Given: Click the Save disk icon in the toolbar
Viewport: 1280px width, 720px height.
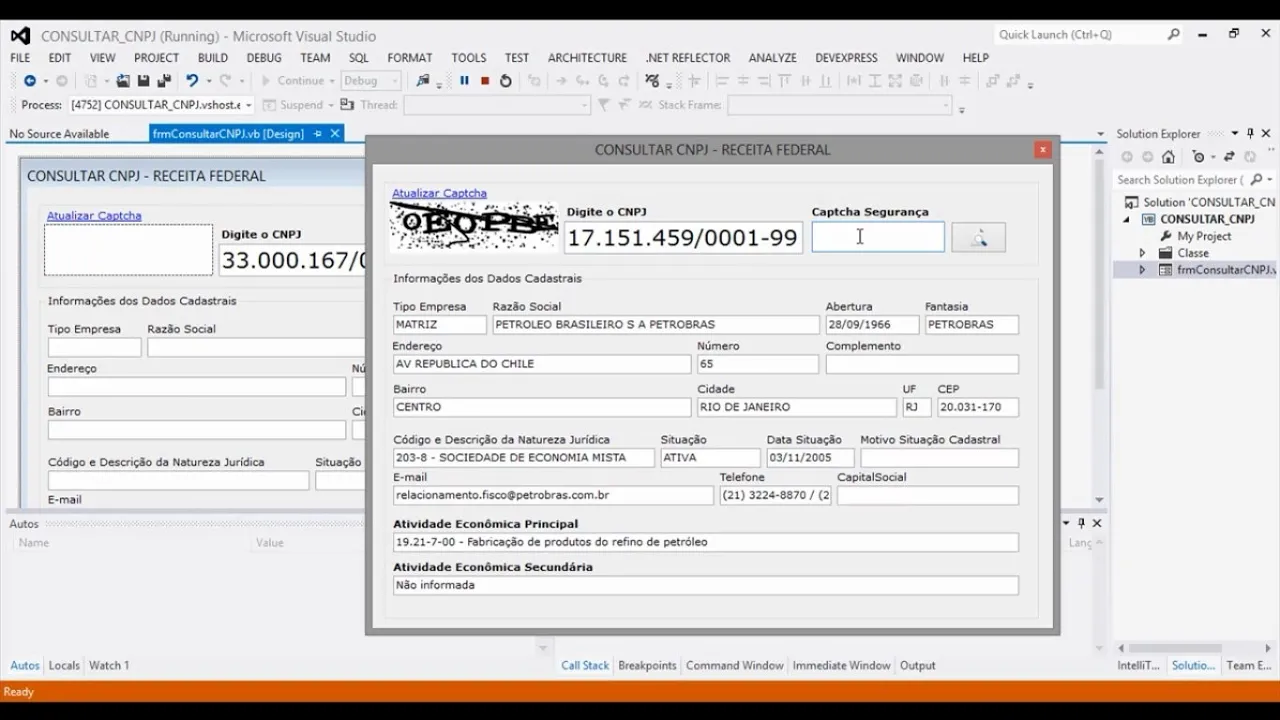Looking at the screenshot, I should (143, 81).
